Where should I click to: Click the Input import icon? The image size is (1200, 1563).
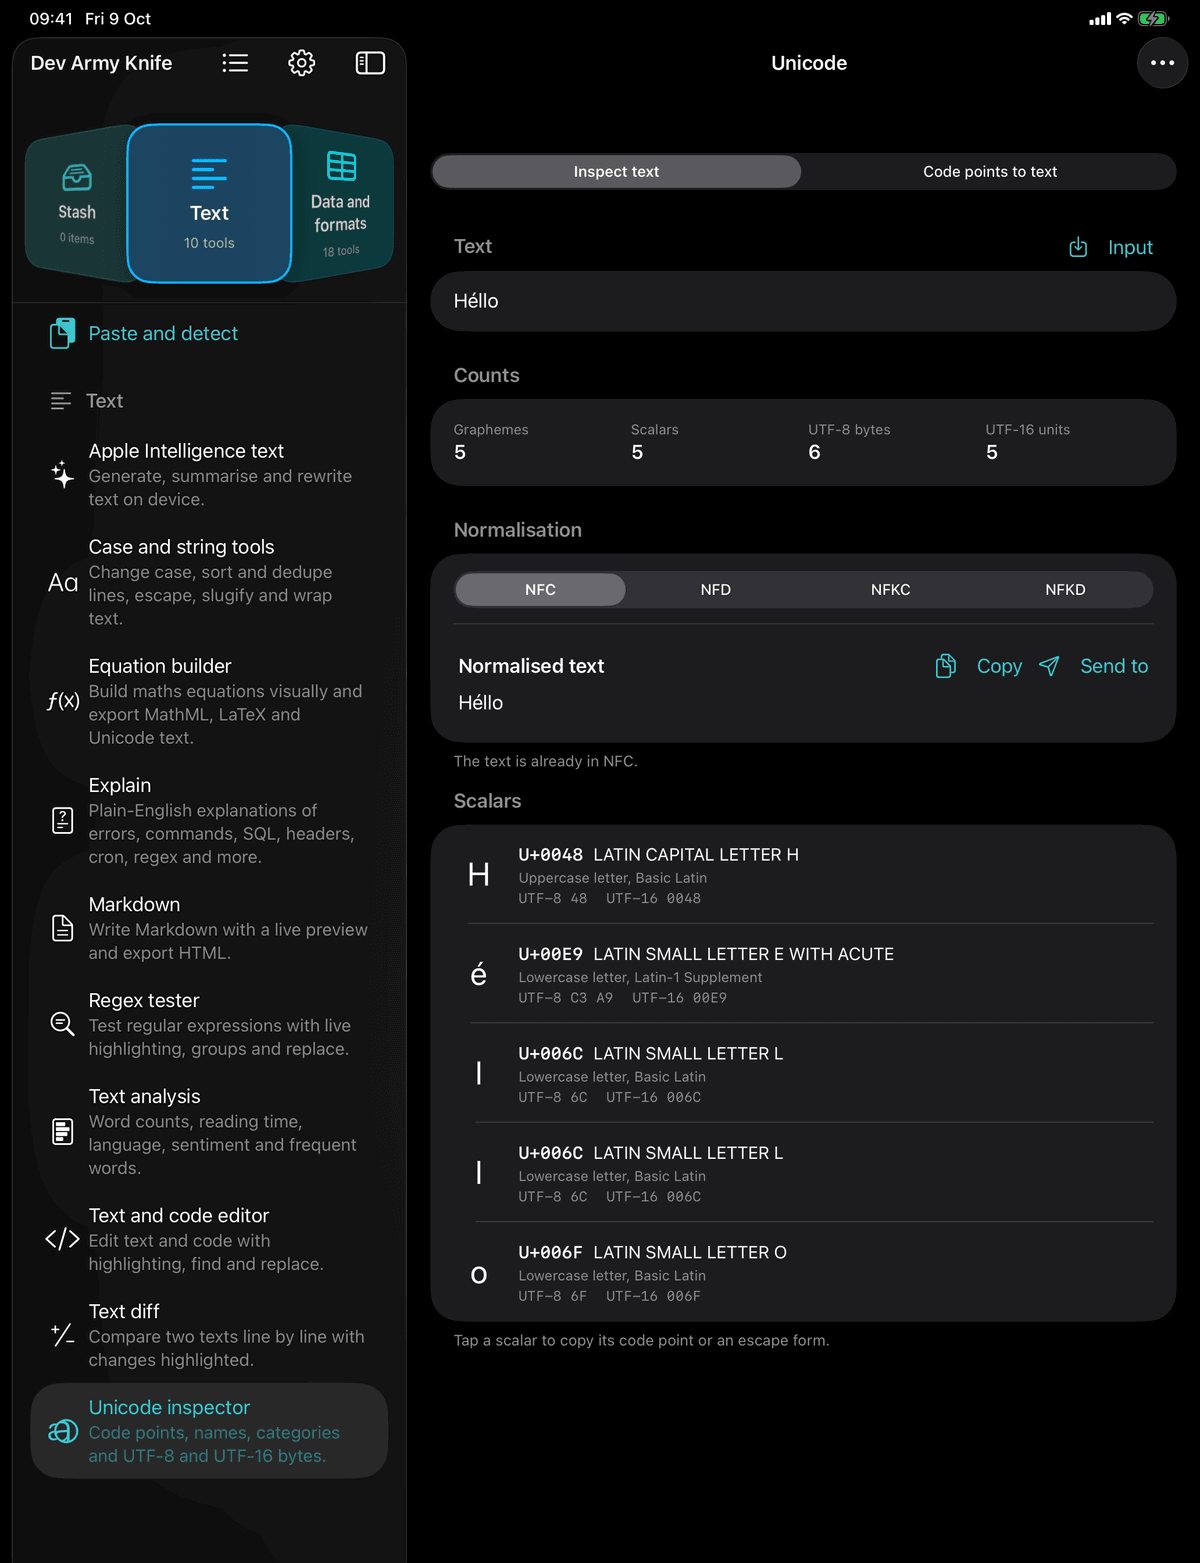click(1078, 247)
